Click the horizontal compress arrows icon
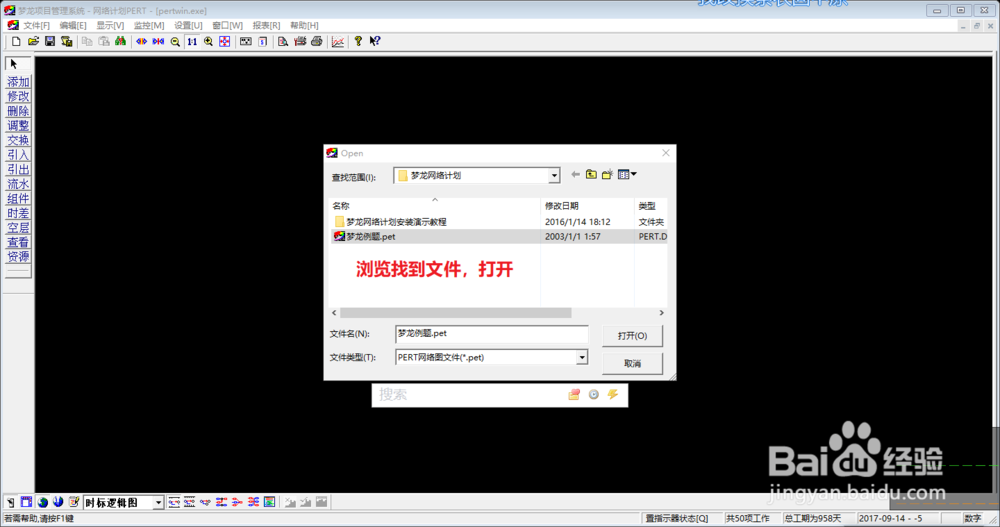 tap(158, 41)
